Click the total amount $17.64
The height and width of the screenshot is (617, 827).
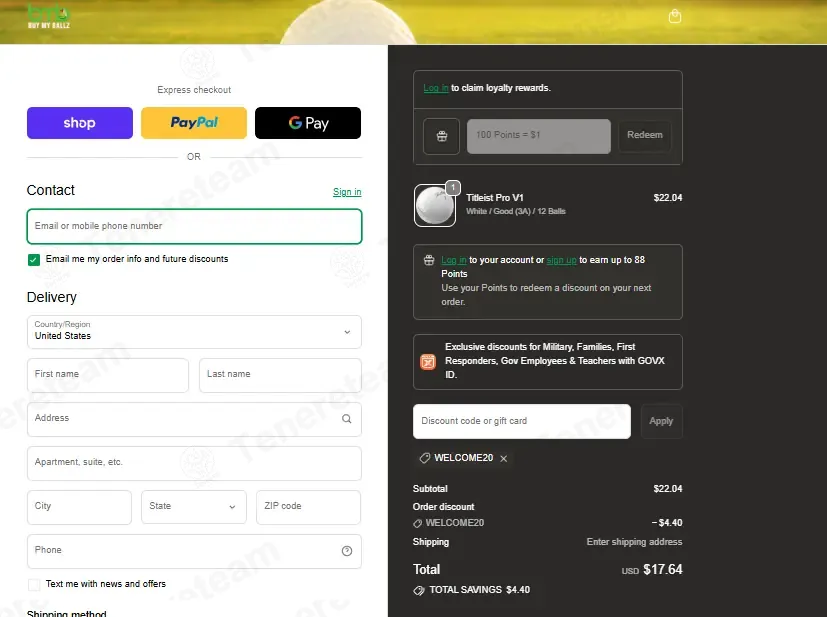(x=662, y=570)
